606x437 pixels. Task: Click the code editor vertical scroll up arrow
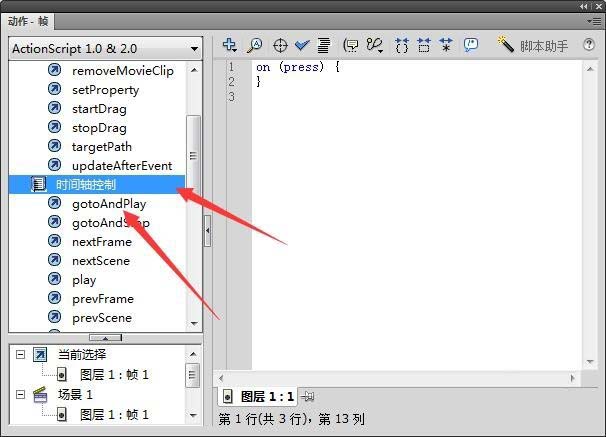point(590,69)
